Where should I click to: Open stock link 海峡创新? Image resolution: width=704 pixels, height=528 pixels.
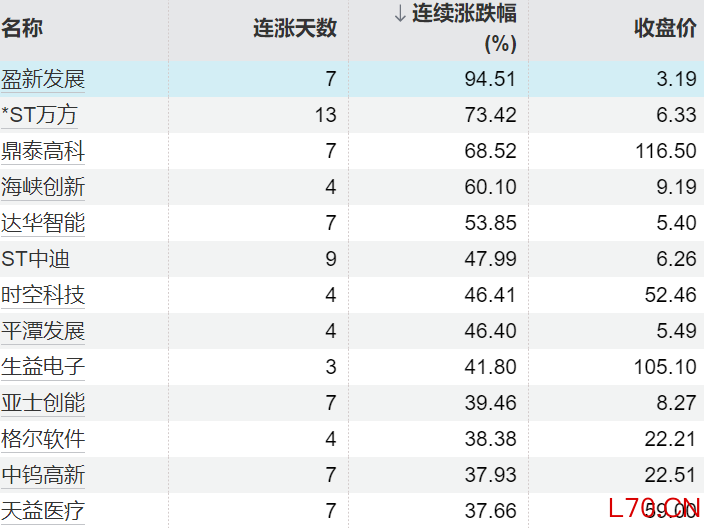point(43,187)
